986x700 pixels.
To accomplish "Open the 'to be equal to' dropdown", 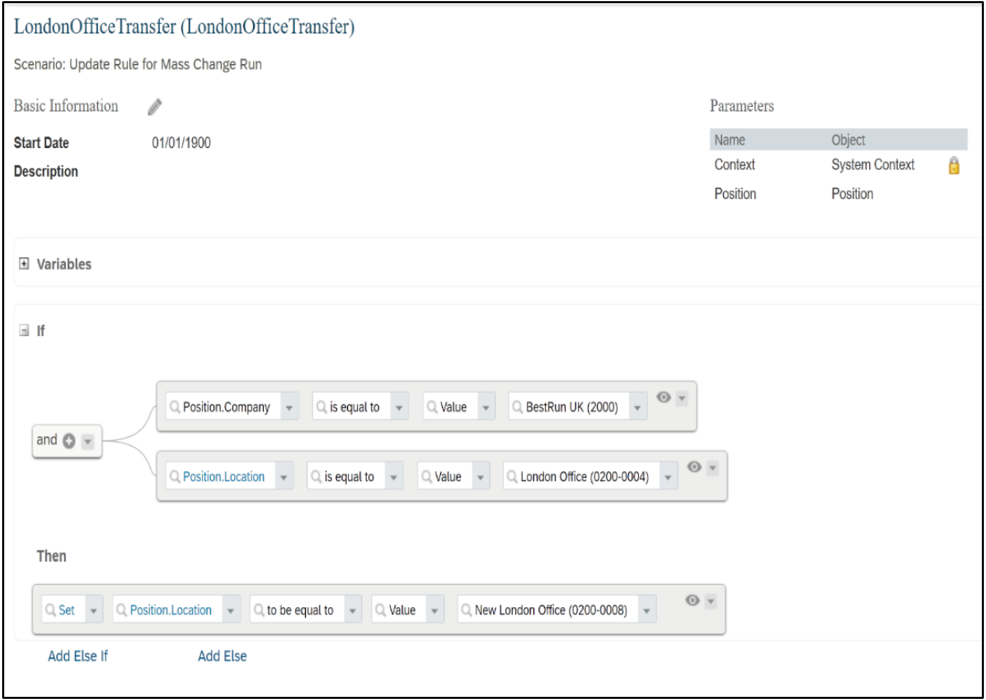I will click(x=352, y=610).
